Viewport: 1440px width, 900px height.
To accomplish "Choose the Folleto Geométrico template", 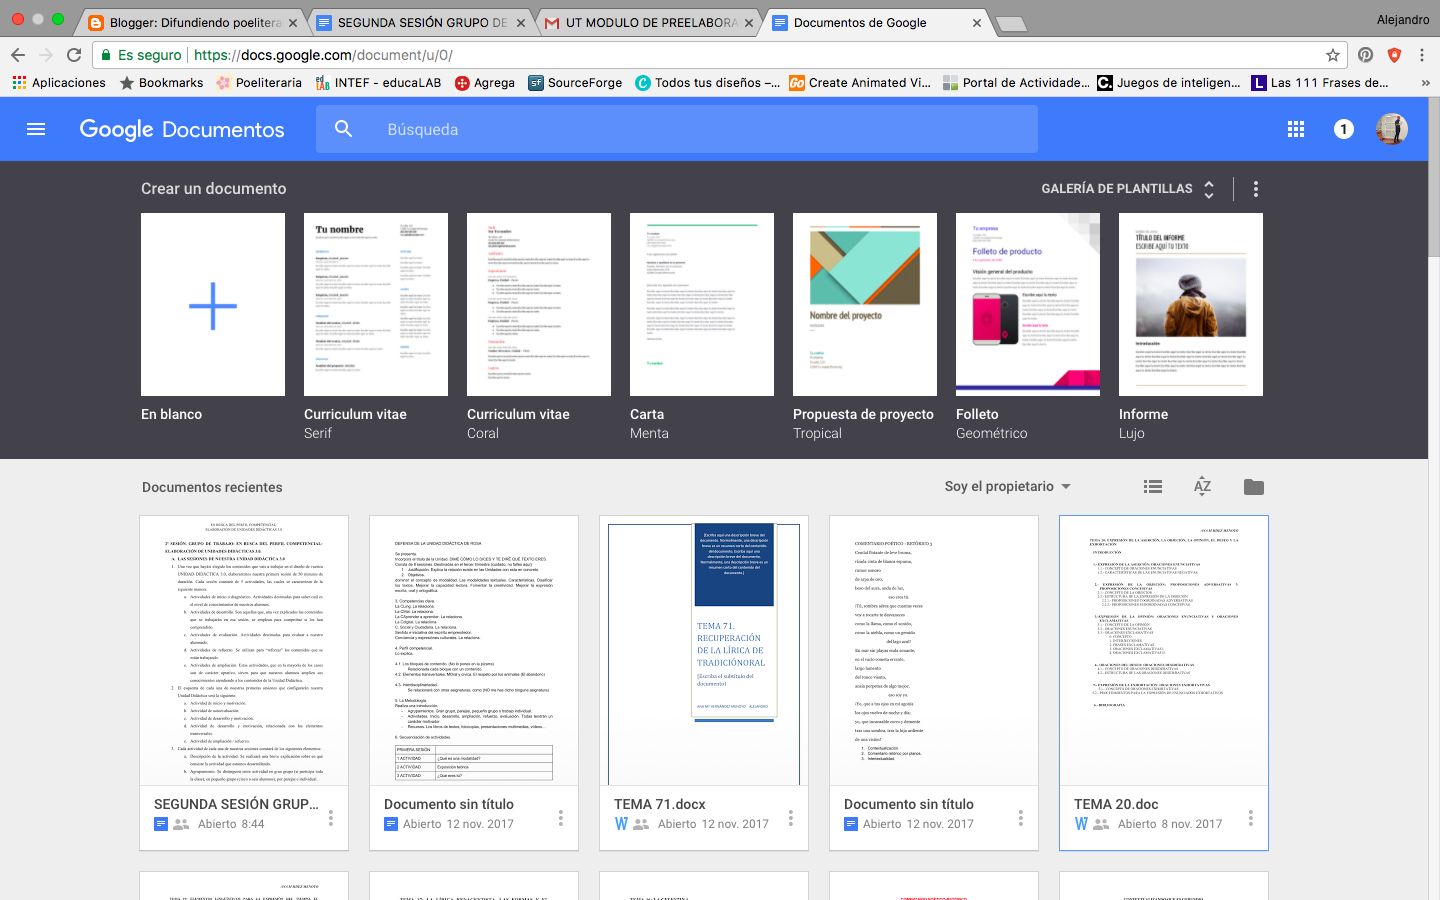I will [x=1028, y=305].
